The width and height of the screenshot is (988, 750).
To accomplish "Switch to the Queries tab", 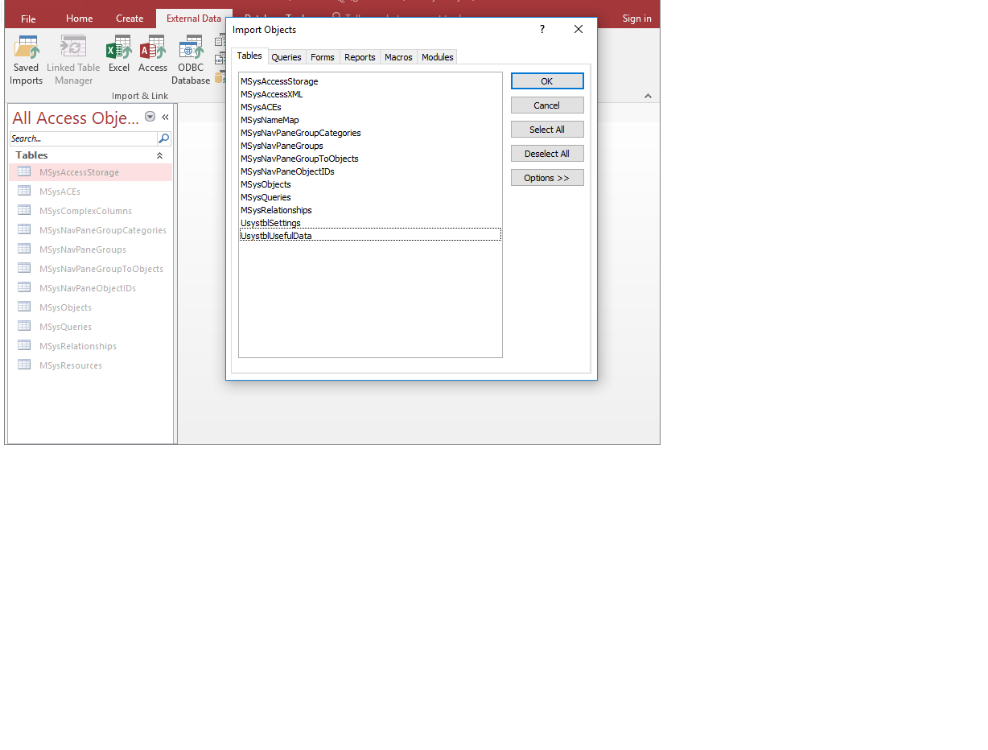I will tap(286, 57).
